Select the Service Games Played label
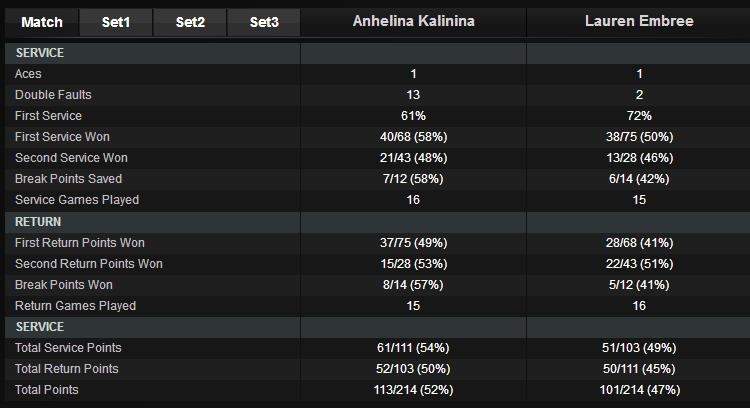This screenshot has height=408, width=750. pos(76,200)
